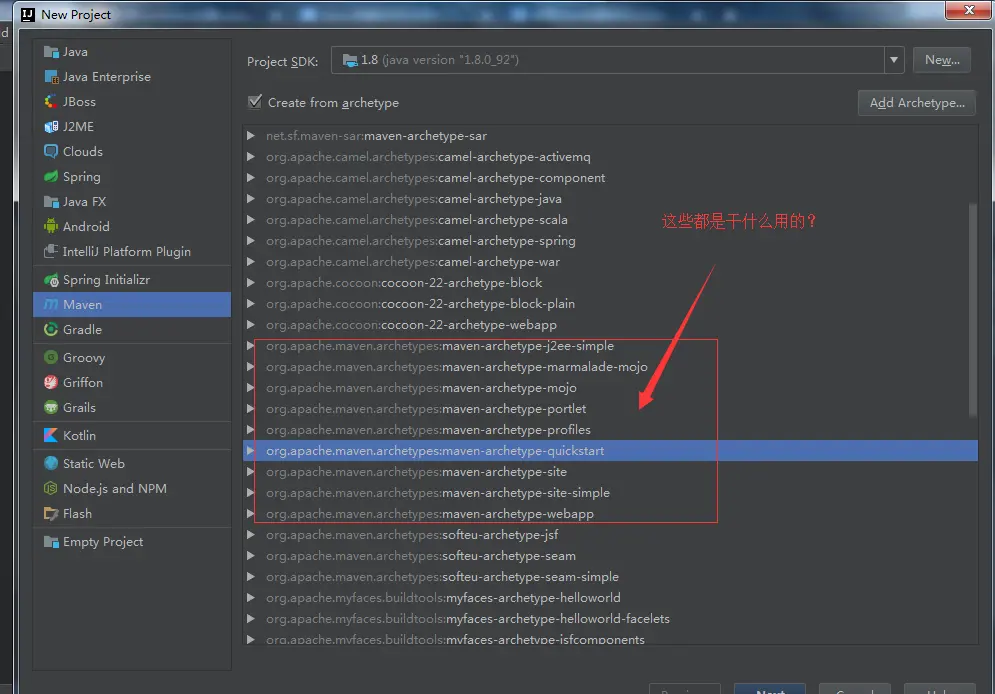Select the Android robot icon
The width and height of the screenshot is (995, 694).
[x=51, y=226]
